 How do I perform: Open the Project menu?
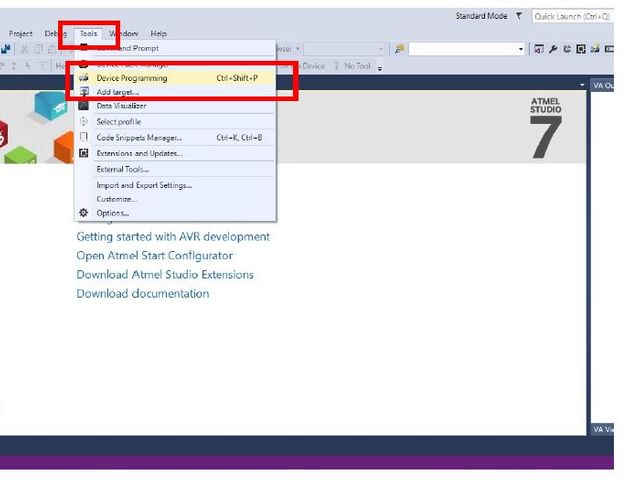click(x=20, y=33)
